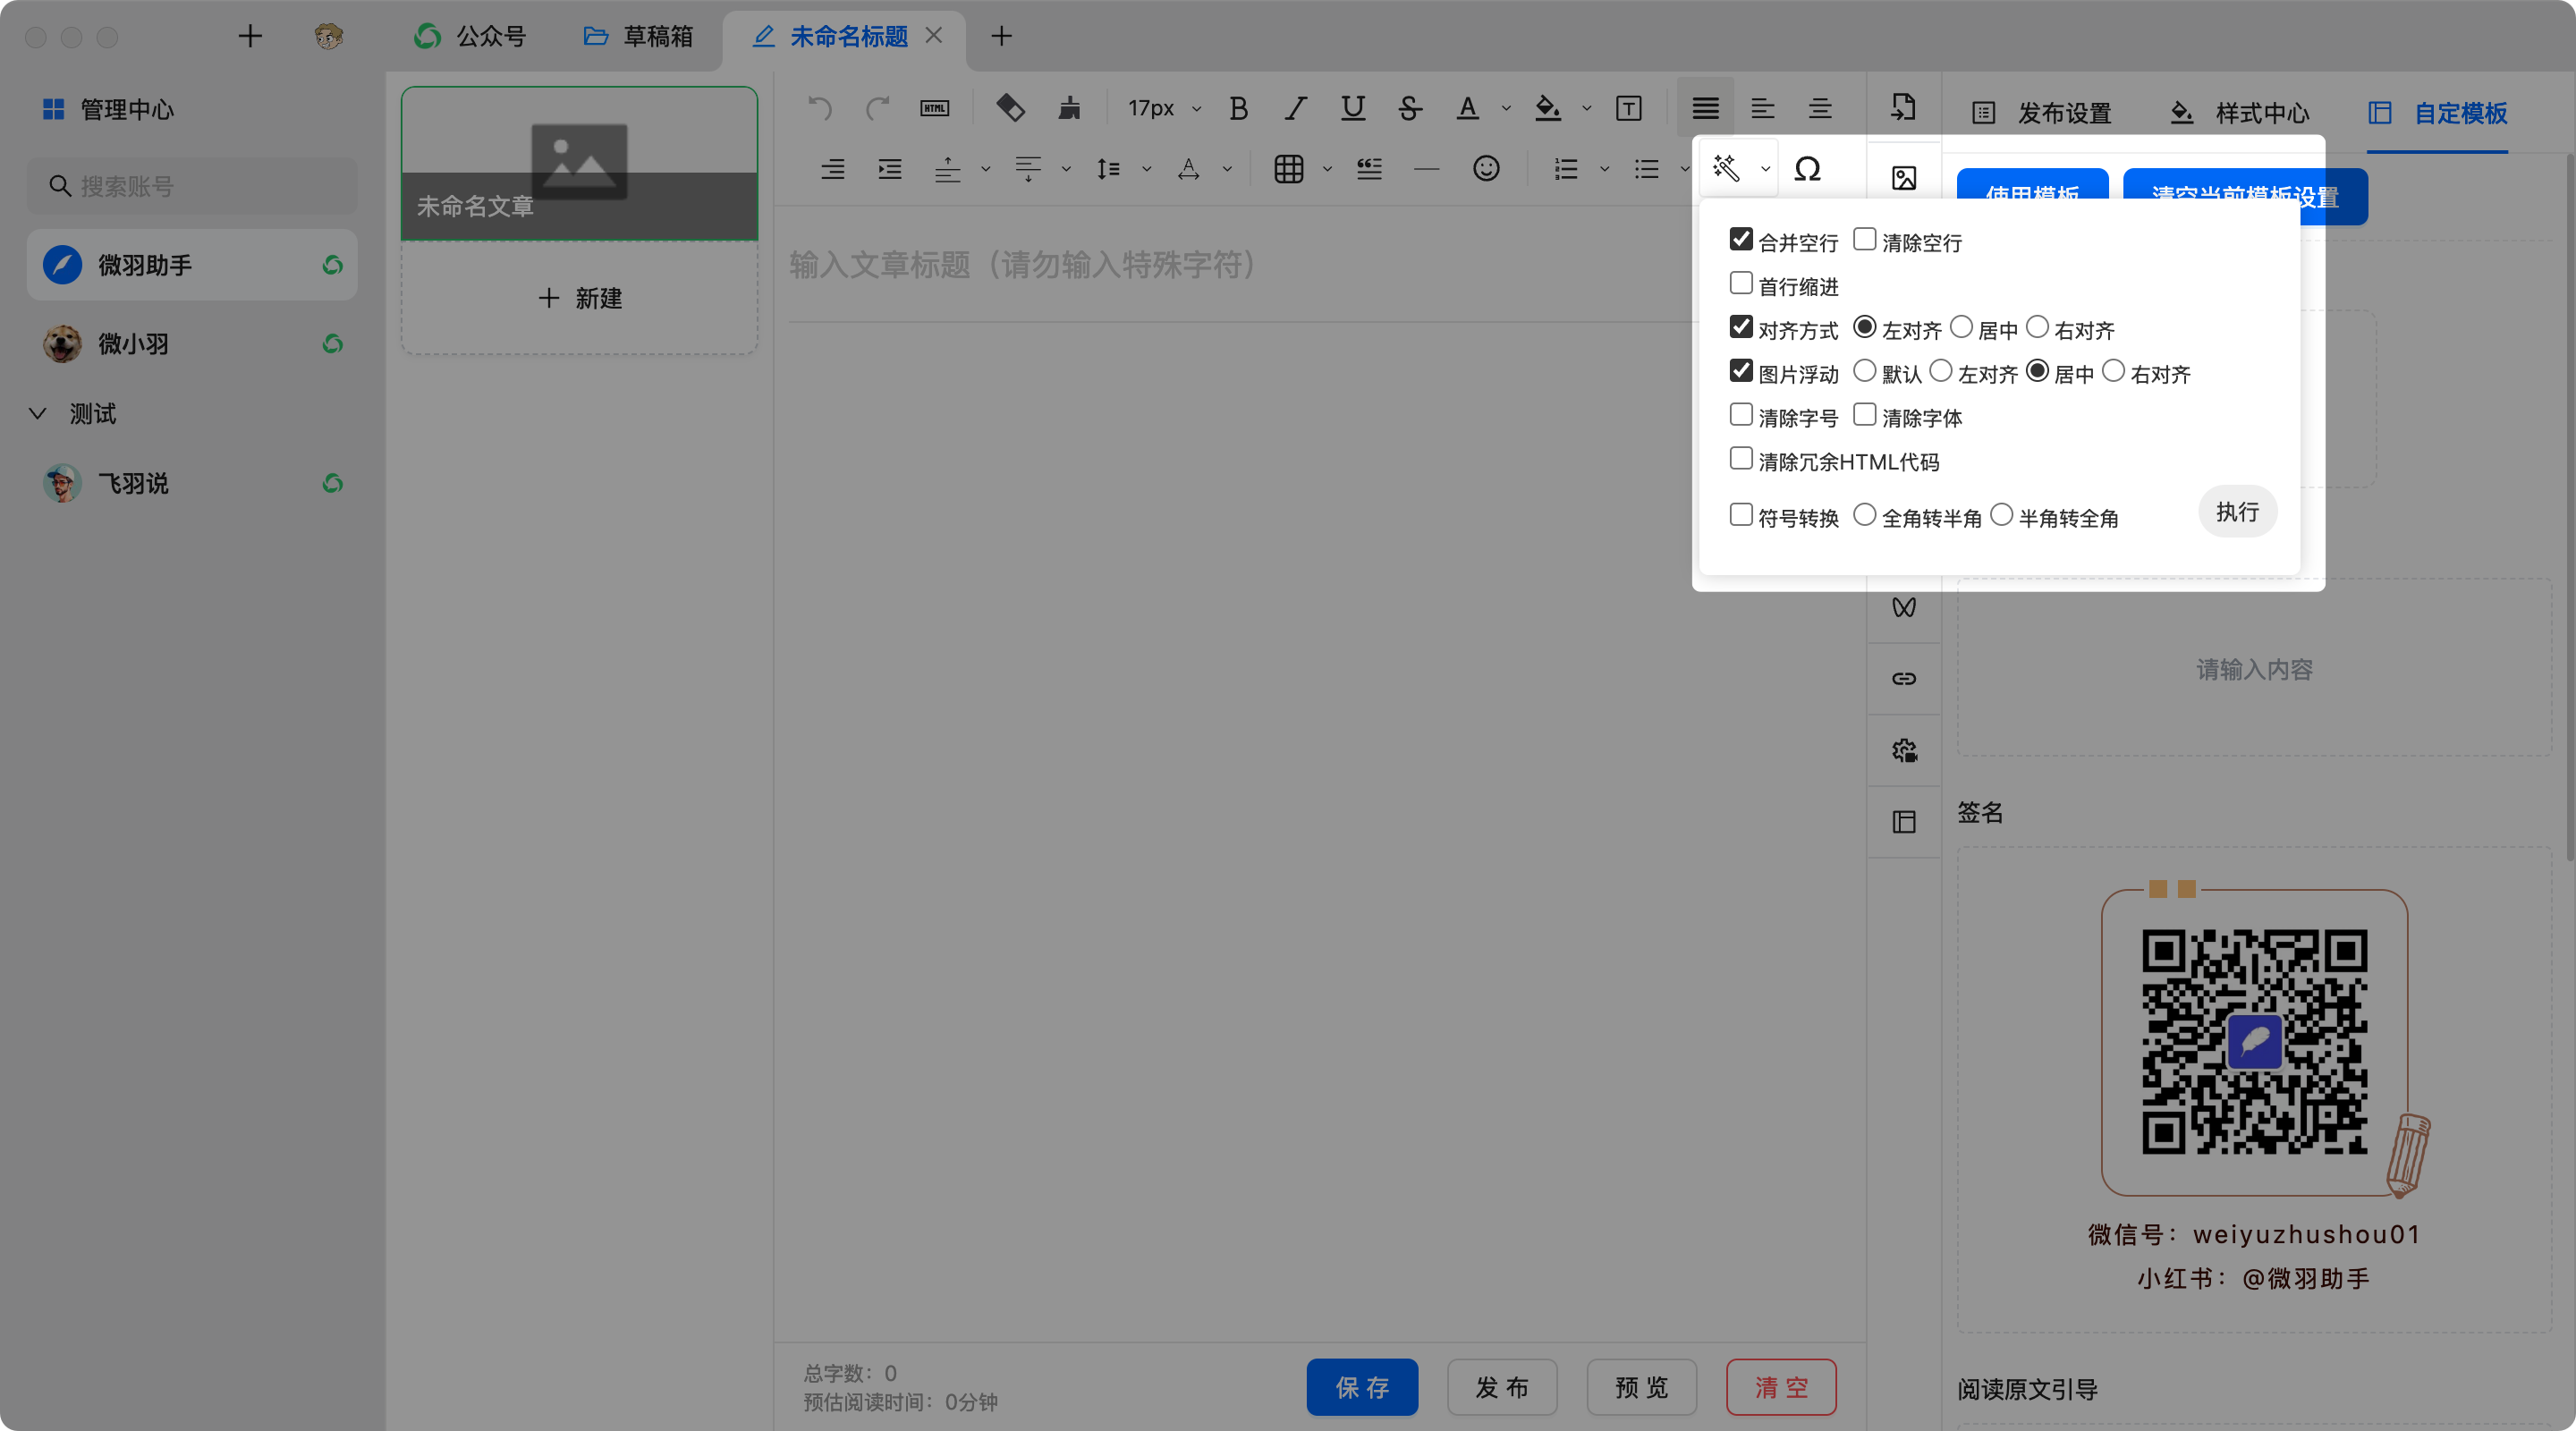This screenshot has height=1431, width=2576.
Task: Enable 清除字号 checkbox
Action: pyautogui.click(x=1741, y=414)
